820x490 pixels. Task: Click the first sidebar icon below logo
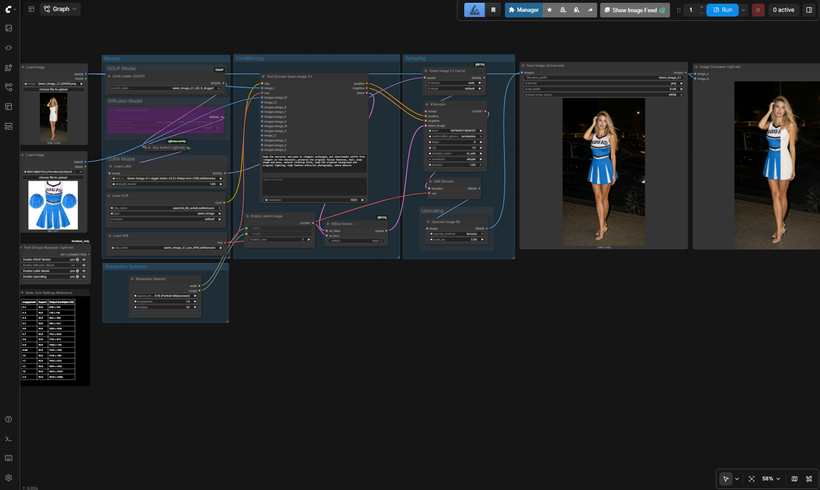8,28
